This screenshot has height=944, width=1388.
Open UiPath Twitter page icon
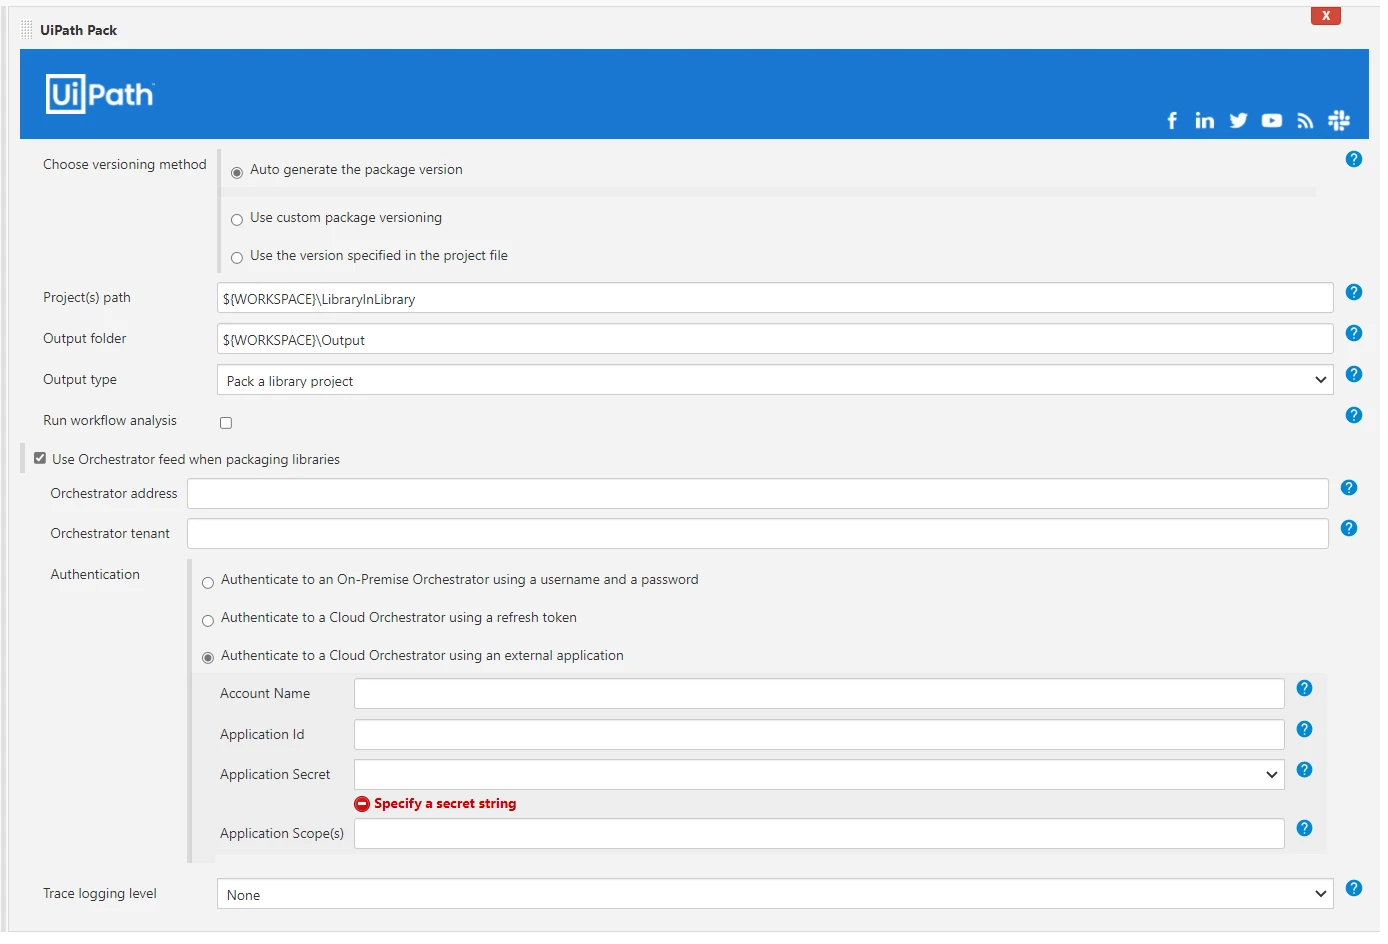tap(1238, 121)
